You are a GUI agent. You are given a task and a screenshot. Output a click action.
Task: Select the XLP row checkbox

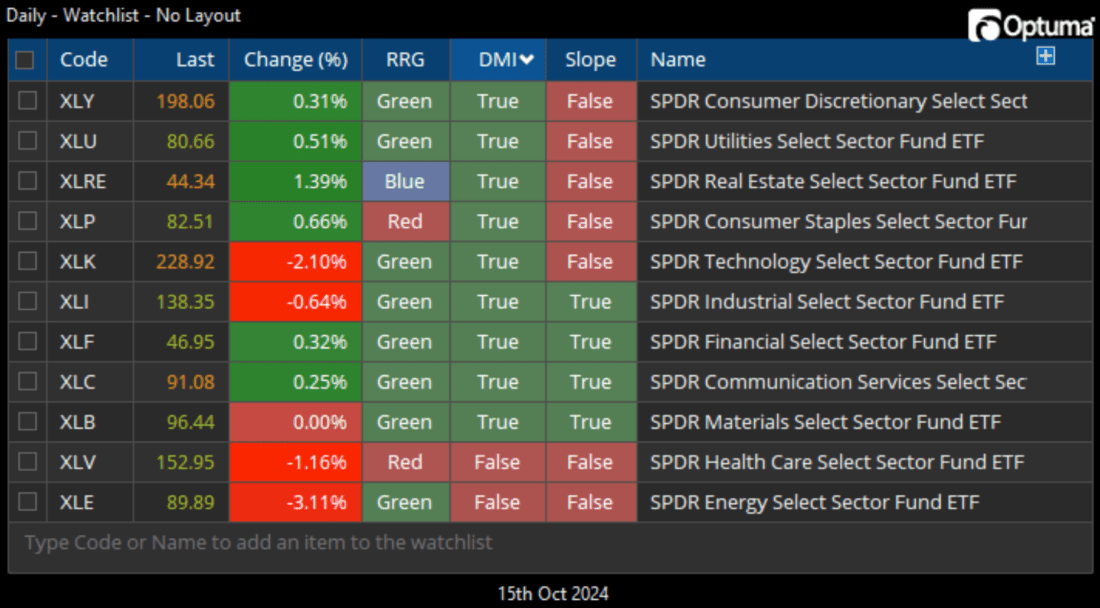pos(27,221)
